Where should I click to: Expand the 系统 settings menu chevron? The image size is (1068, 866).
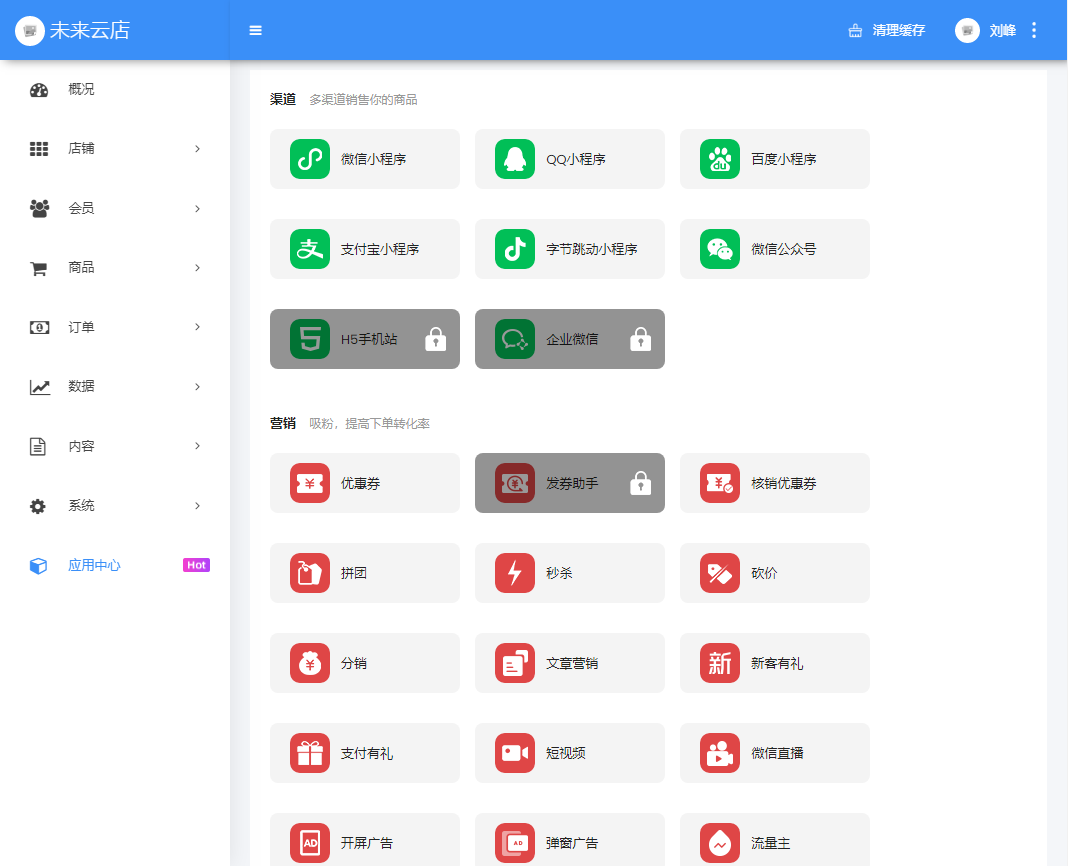(197, 506)
